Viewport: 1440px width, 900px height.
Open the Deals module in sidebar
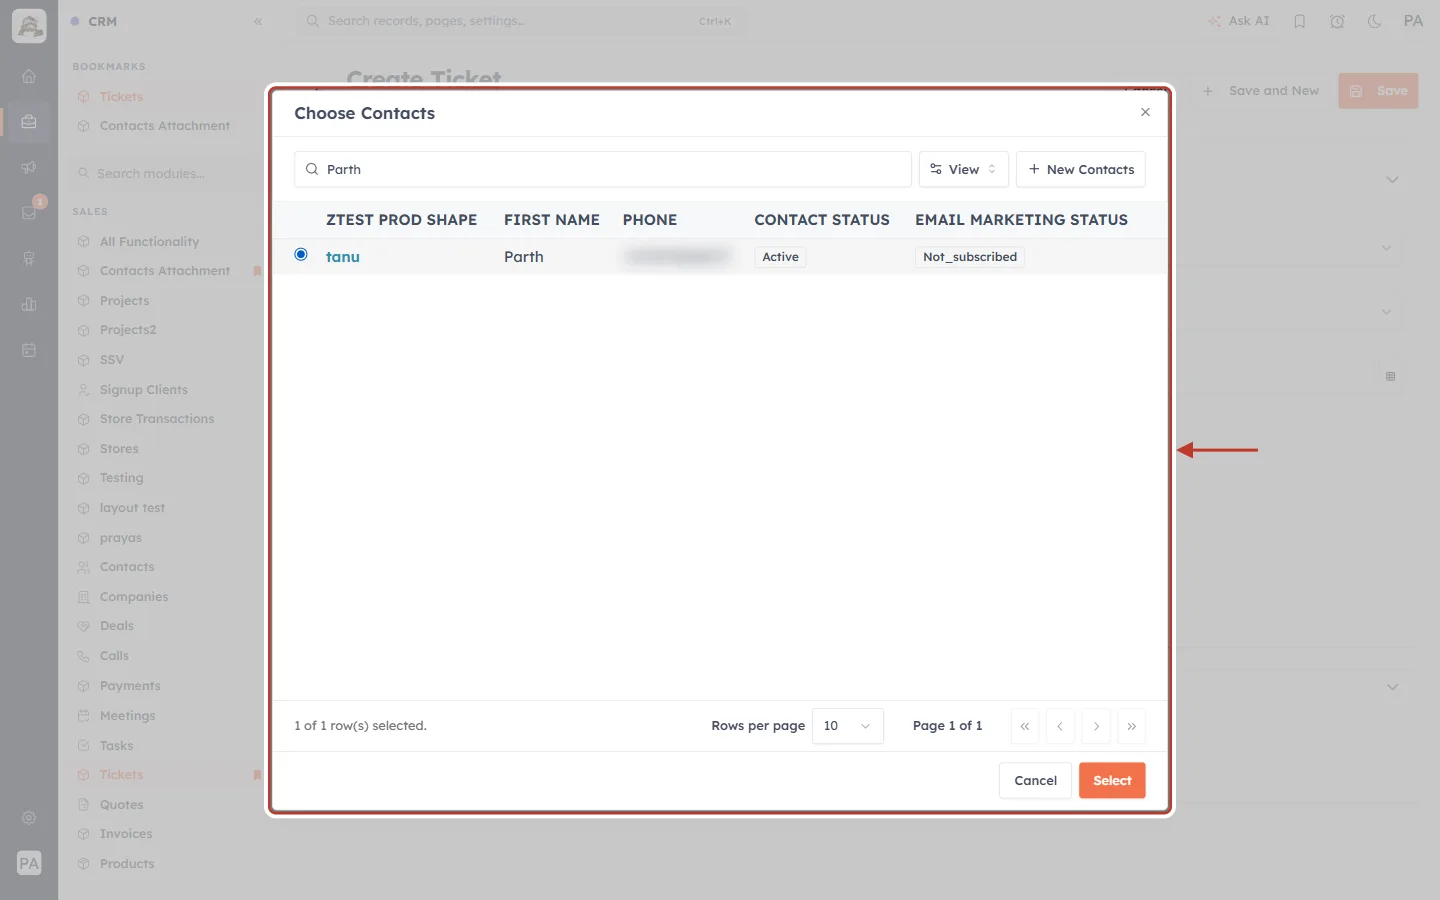[x=116, y=626]
